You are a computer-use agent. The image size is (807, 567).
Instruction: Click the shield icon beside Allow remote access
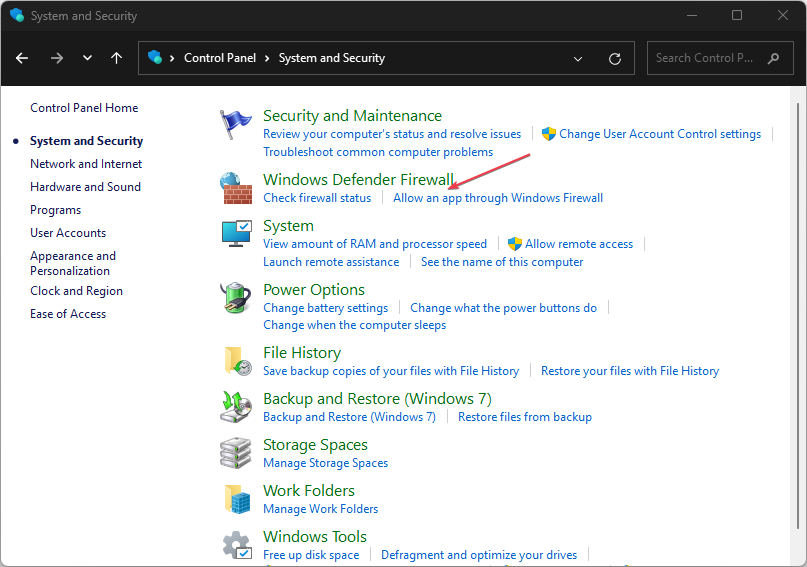[x=514, y=244]
